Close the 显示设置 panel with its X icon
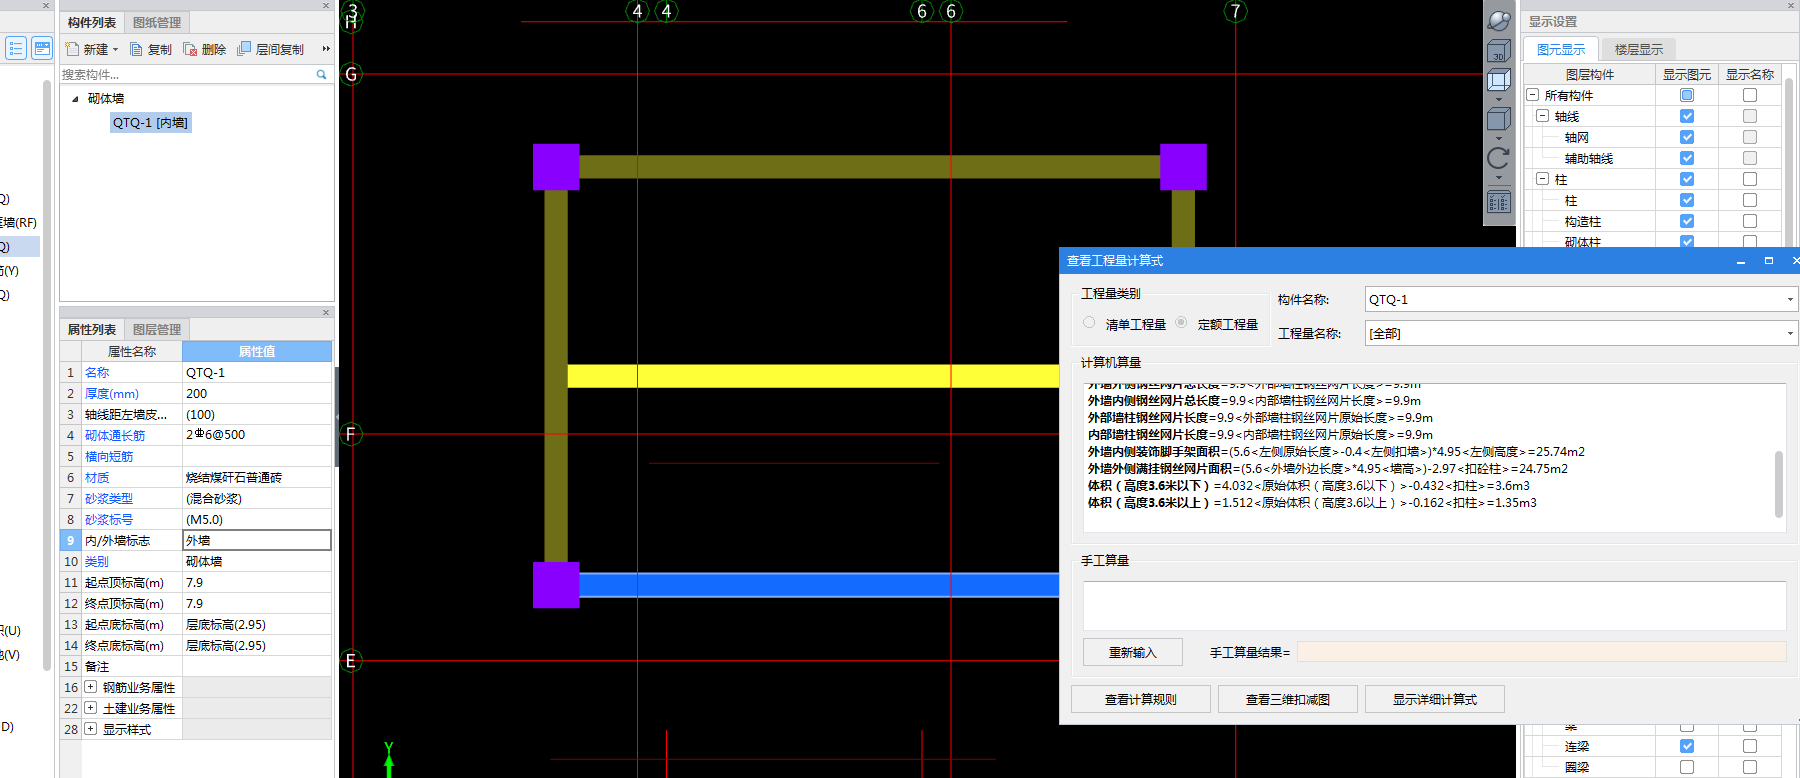This screenshot has width=1800, height=778. [x=1791, y=6]
